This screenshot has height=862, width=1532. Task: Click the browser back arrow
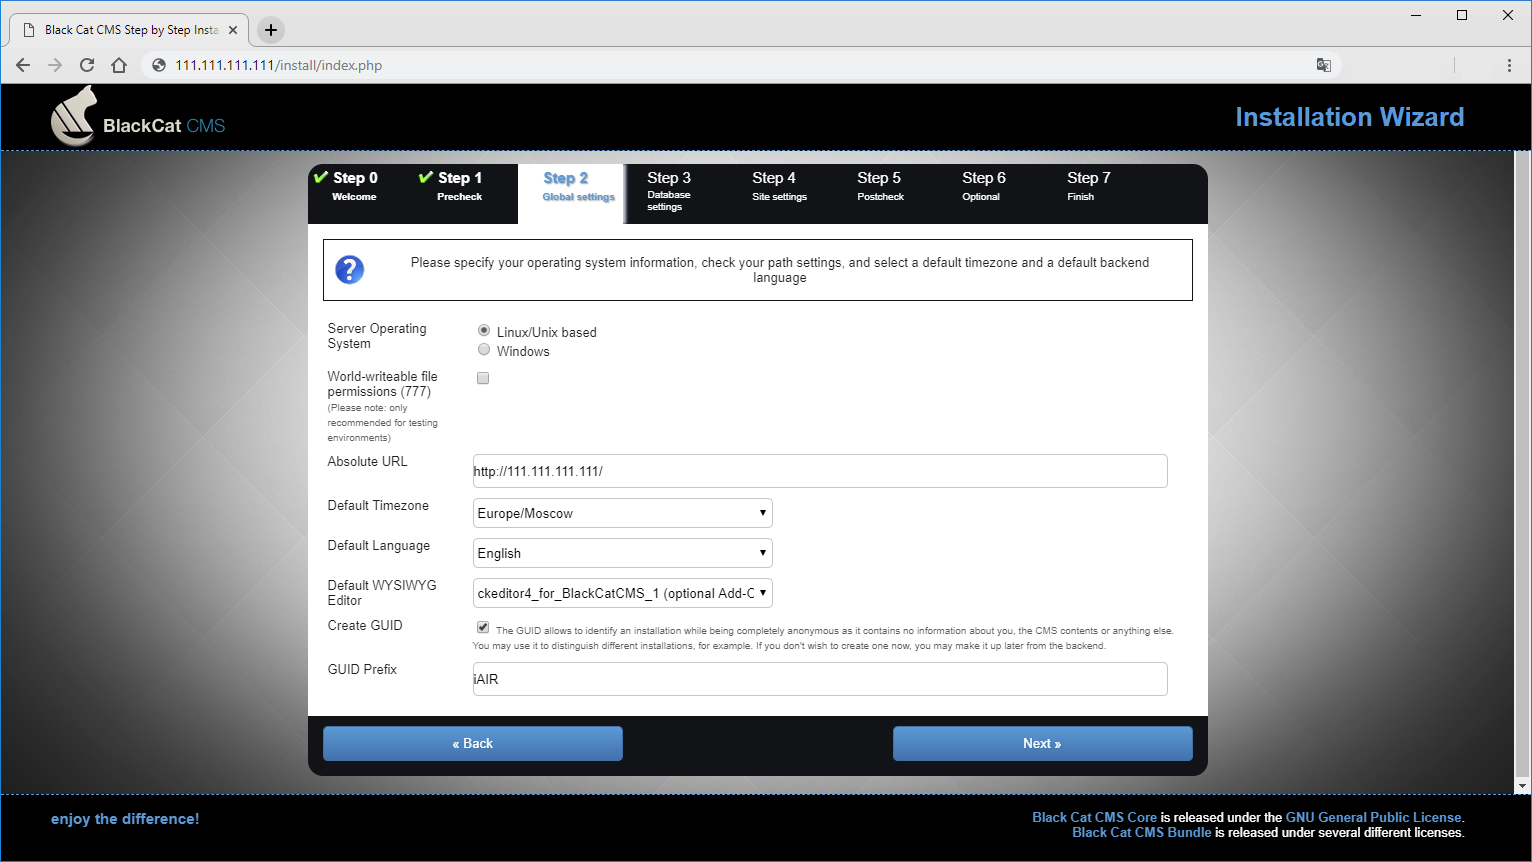click(x=23, y=65)
